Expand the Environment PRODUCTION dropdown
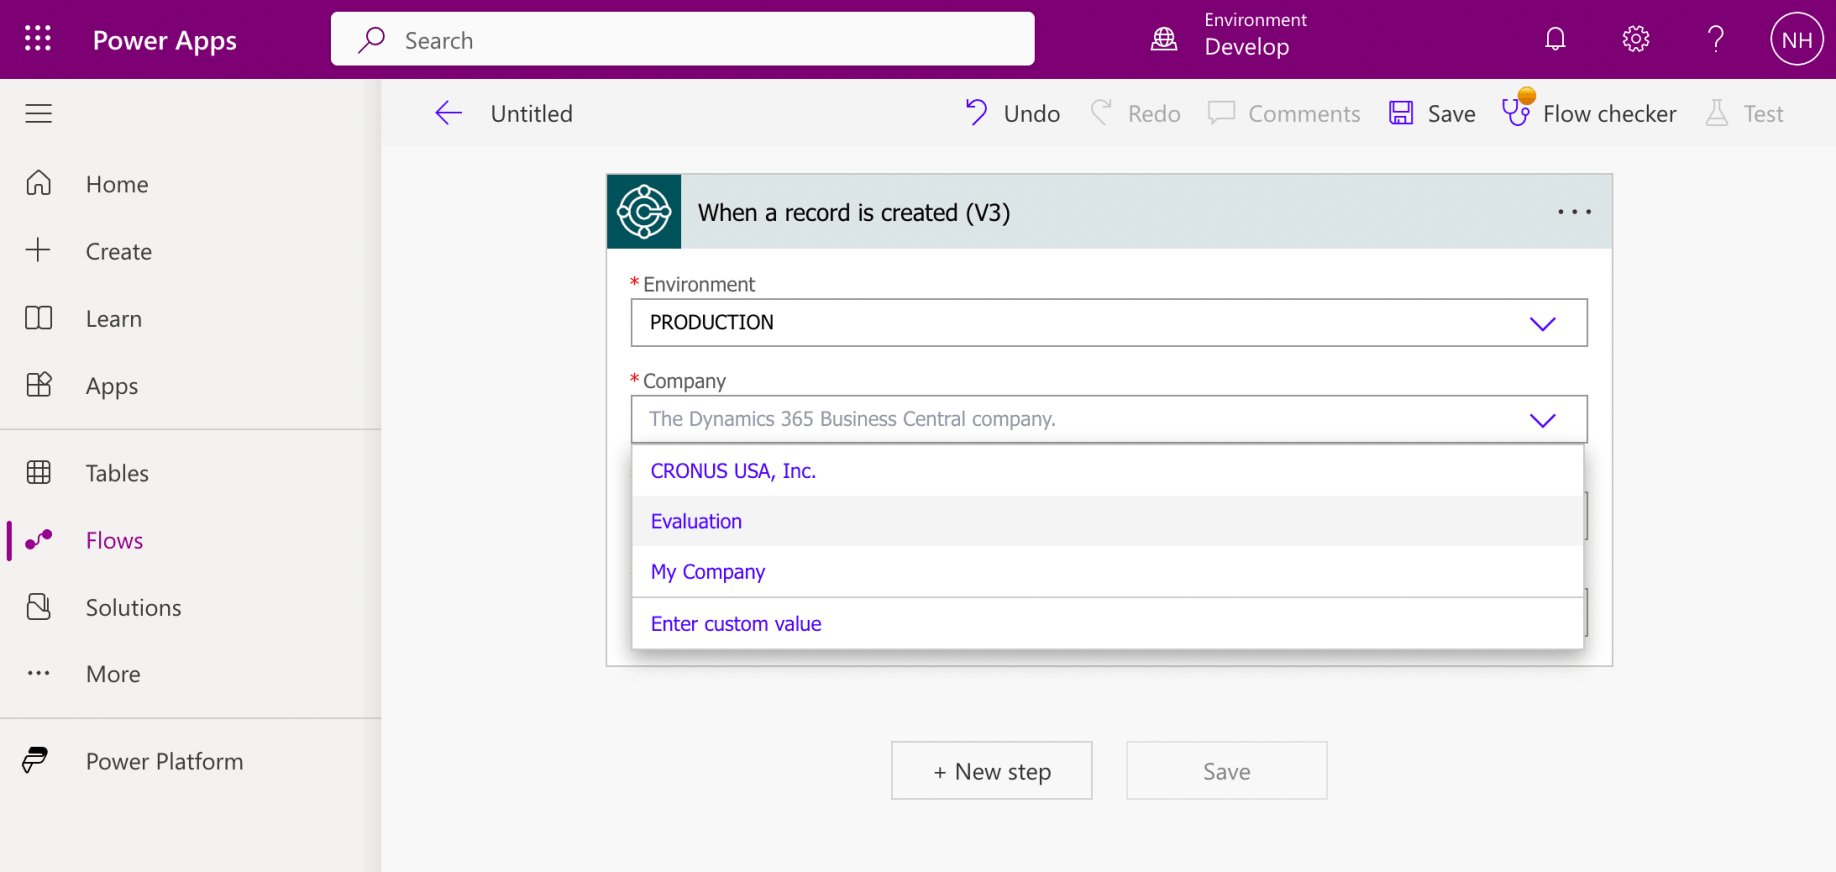Screen dimensions: 1836x872 1543,323
